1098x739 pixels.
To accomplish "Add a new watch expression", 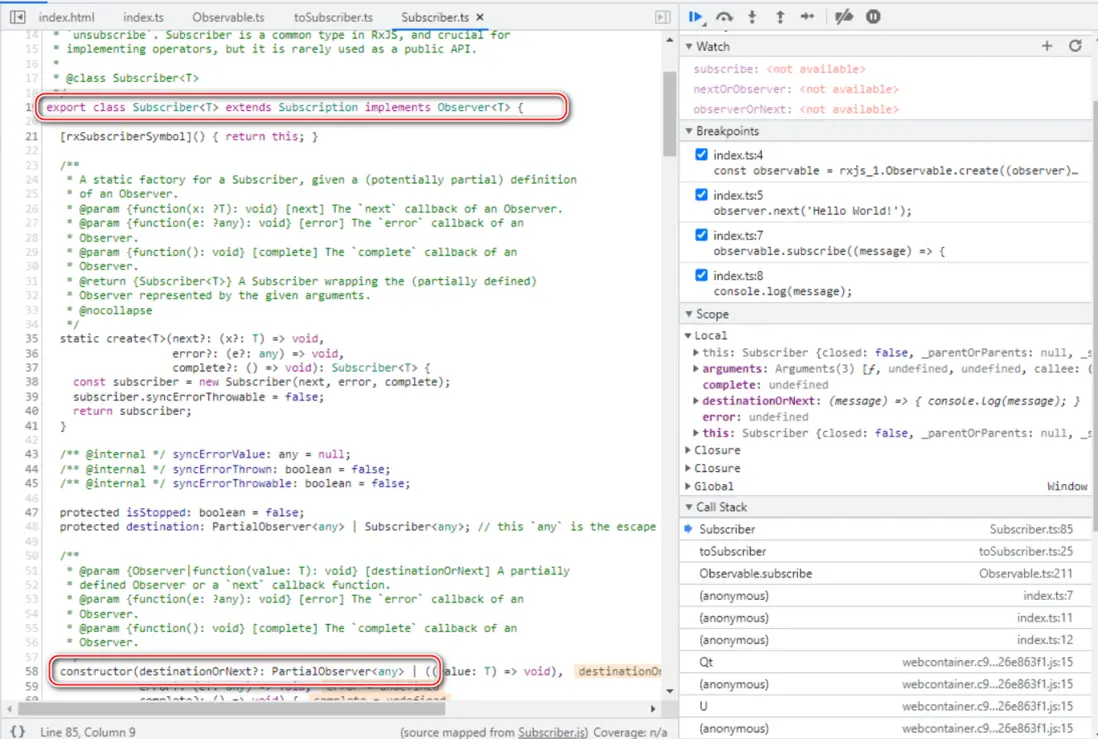I will coord(1047,46).
